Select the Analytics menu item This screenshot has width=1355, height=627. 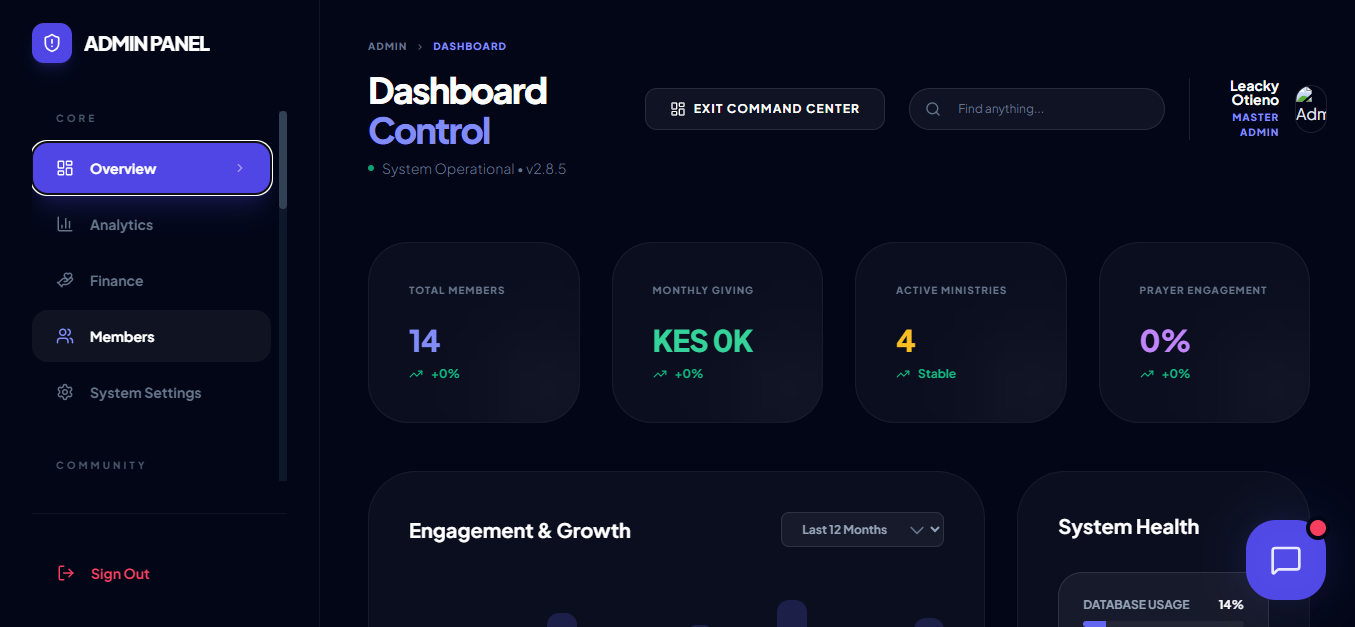pos(121,225)
